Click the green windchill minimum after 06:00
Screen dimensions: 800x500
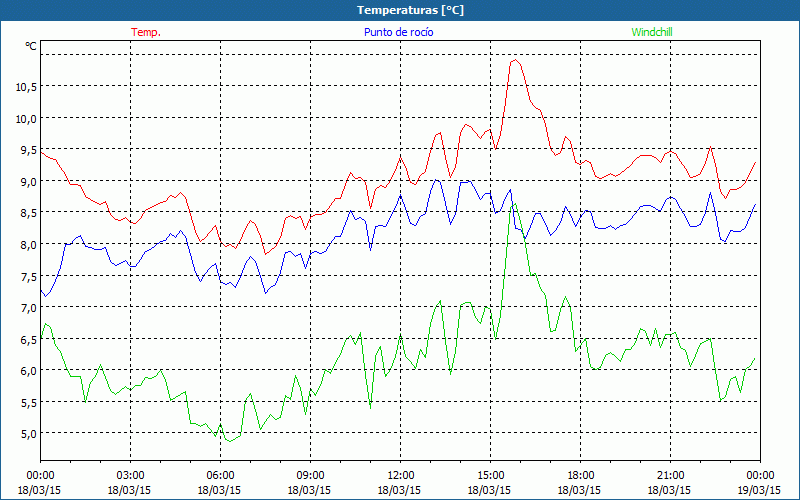[x=230, y=441]
